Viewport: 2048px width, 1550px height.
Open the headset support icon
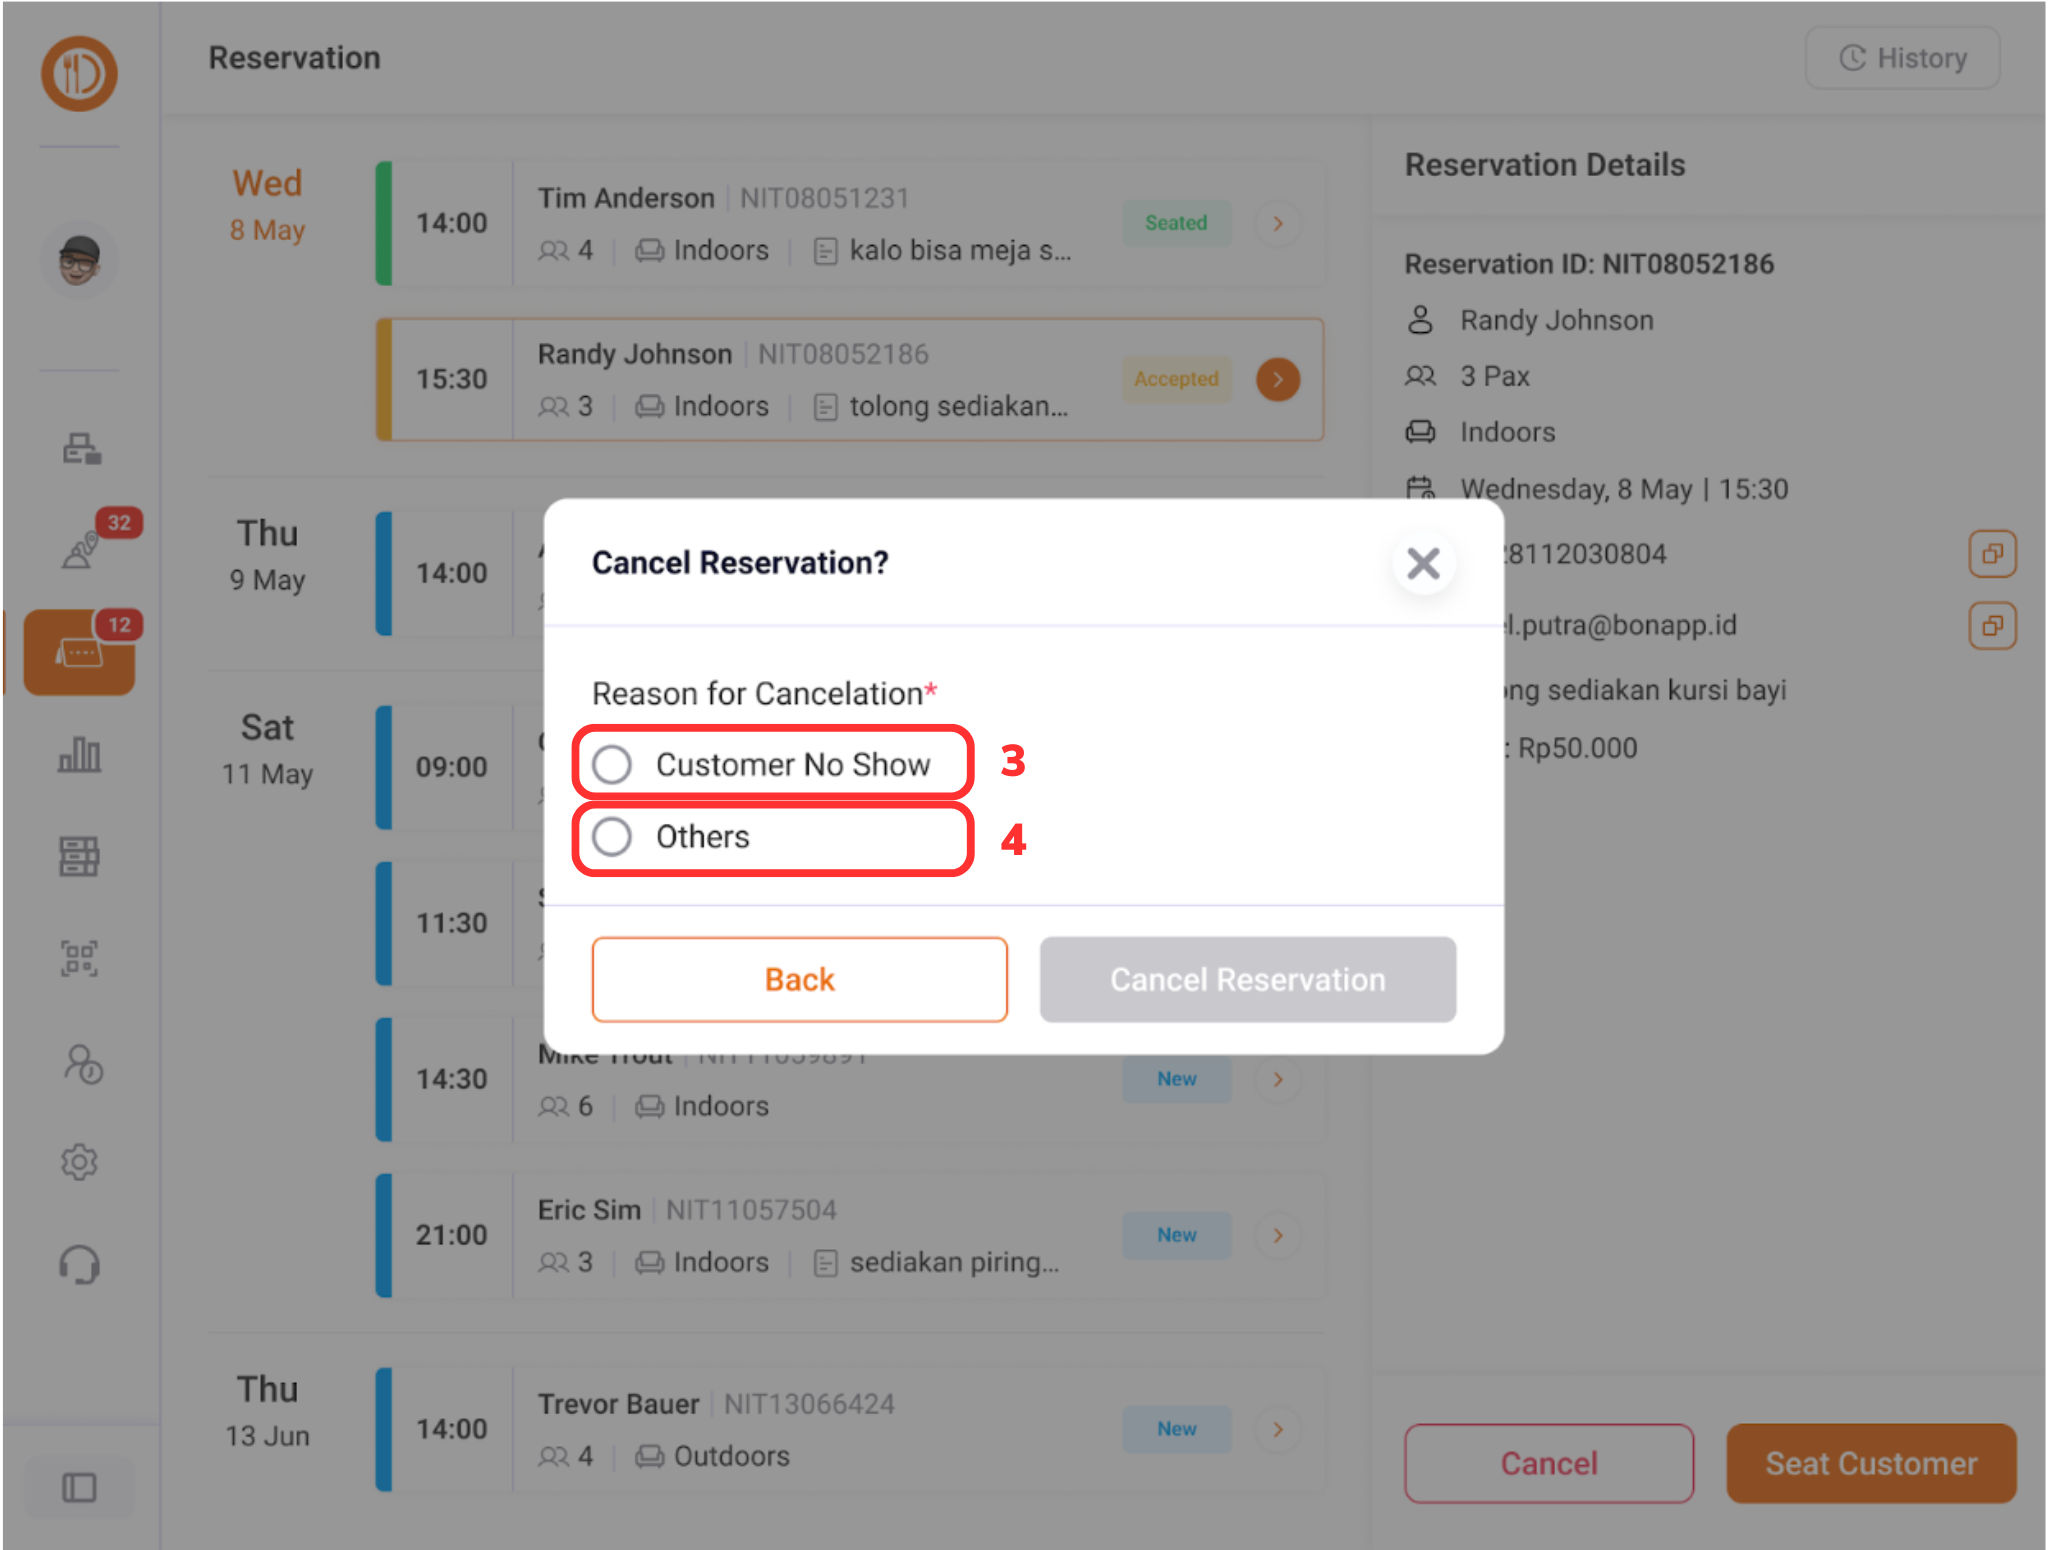point(79,1265)
